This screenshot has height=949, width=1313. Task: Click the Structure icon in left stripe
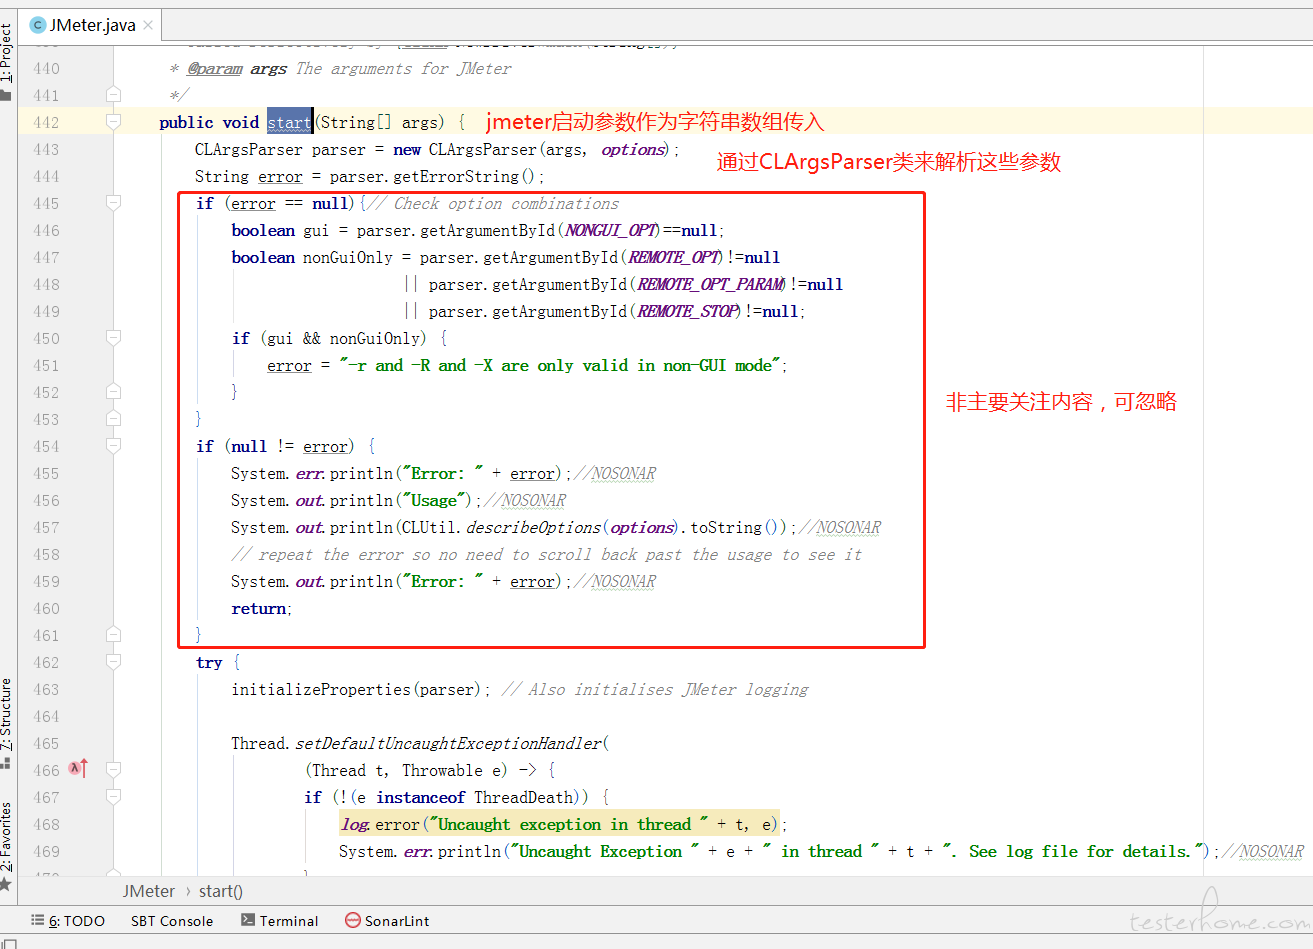(x=6, y=763)
